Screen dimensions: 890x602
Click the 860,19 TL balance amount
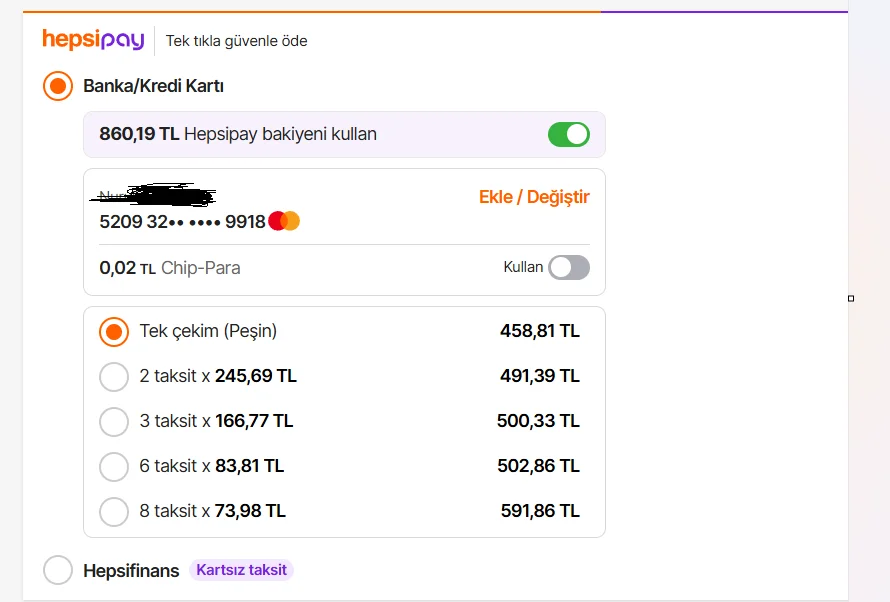pos(139,134)
